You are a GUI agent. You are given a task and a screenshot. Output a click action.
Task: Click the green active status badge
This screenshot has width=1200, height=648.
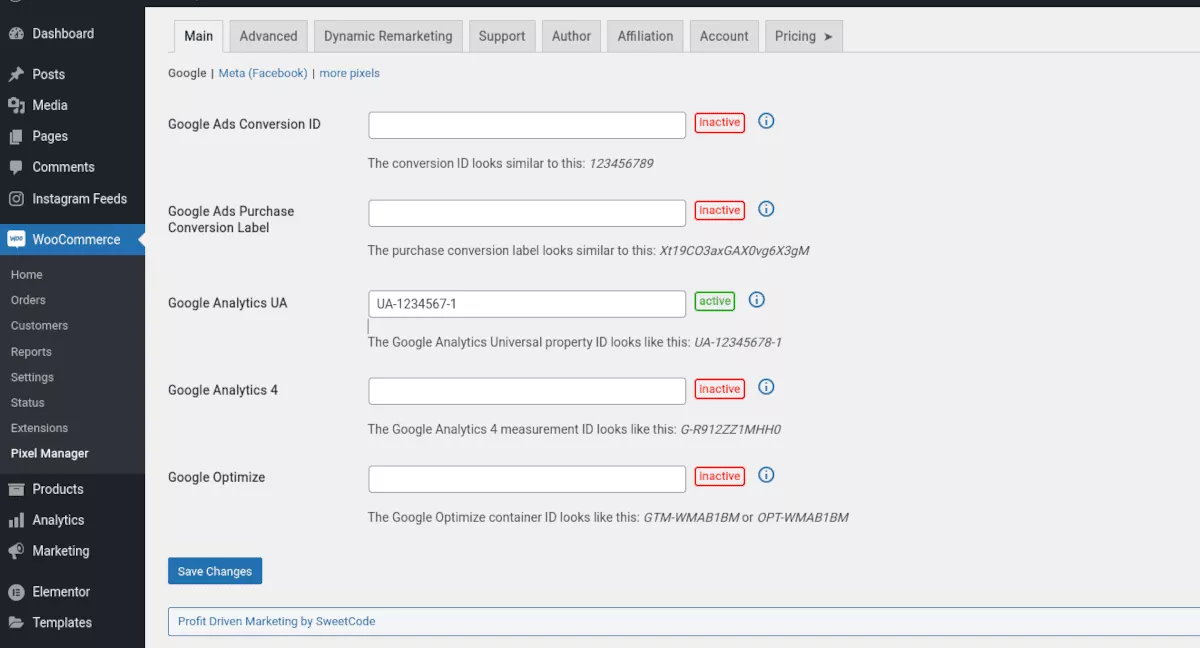715,302
